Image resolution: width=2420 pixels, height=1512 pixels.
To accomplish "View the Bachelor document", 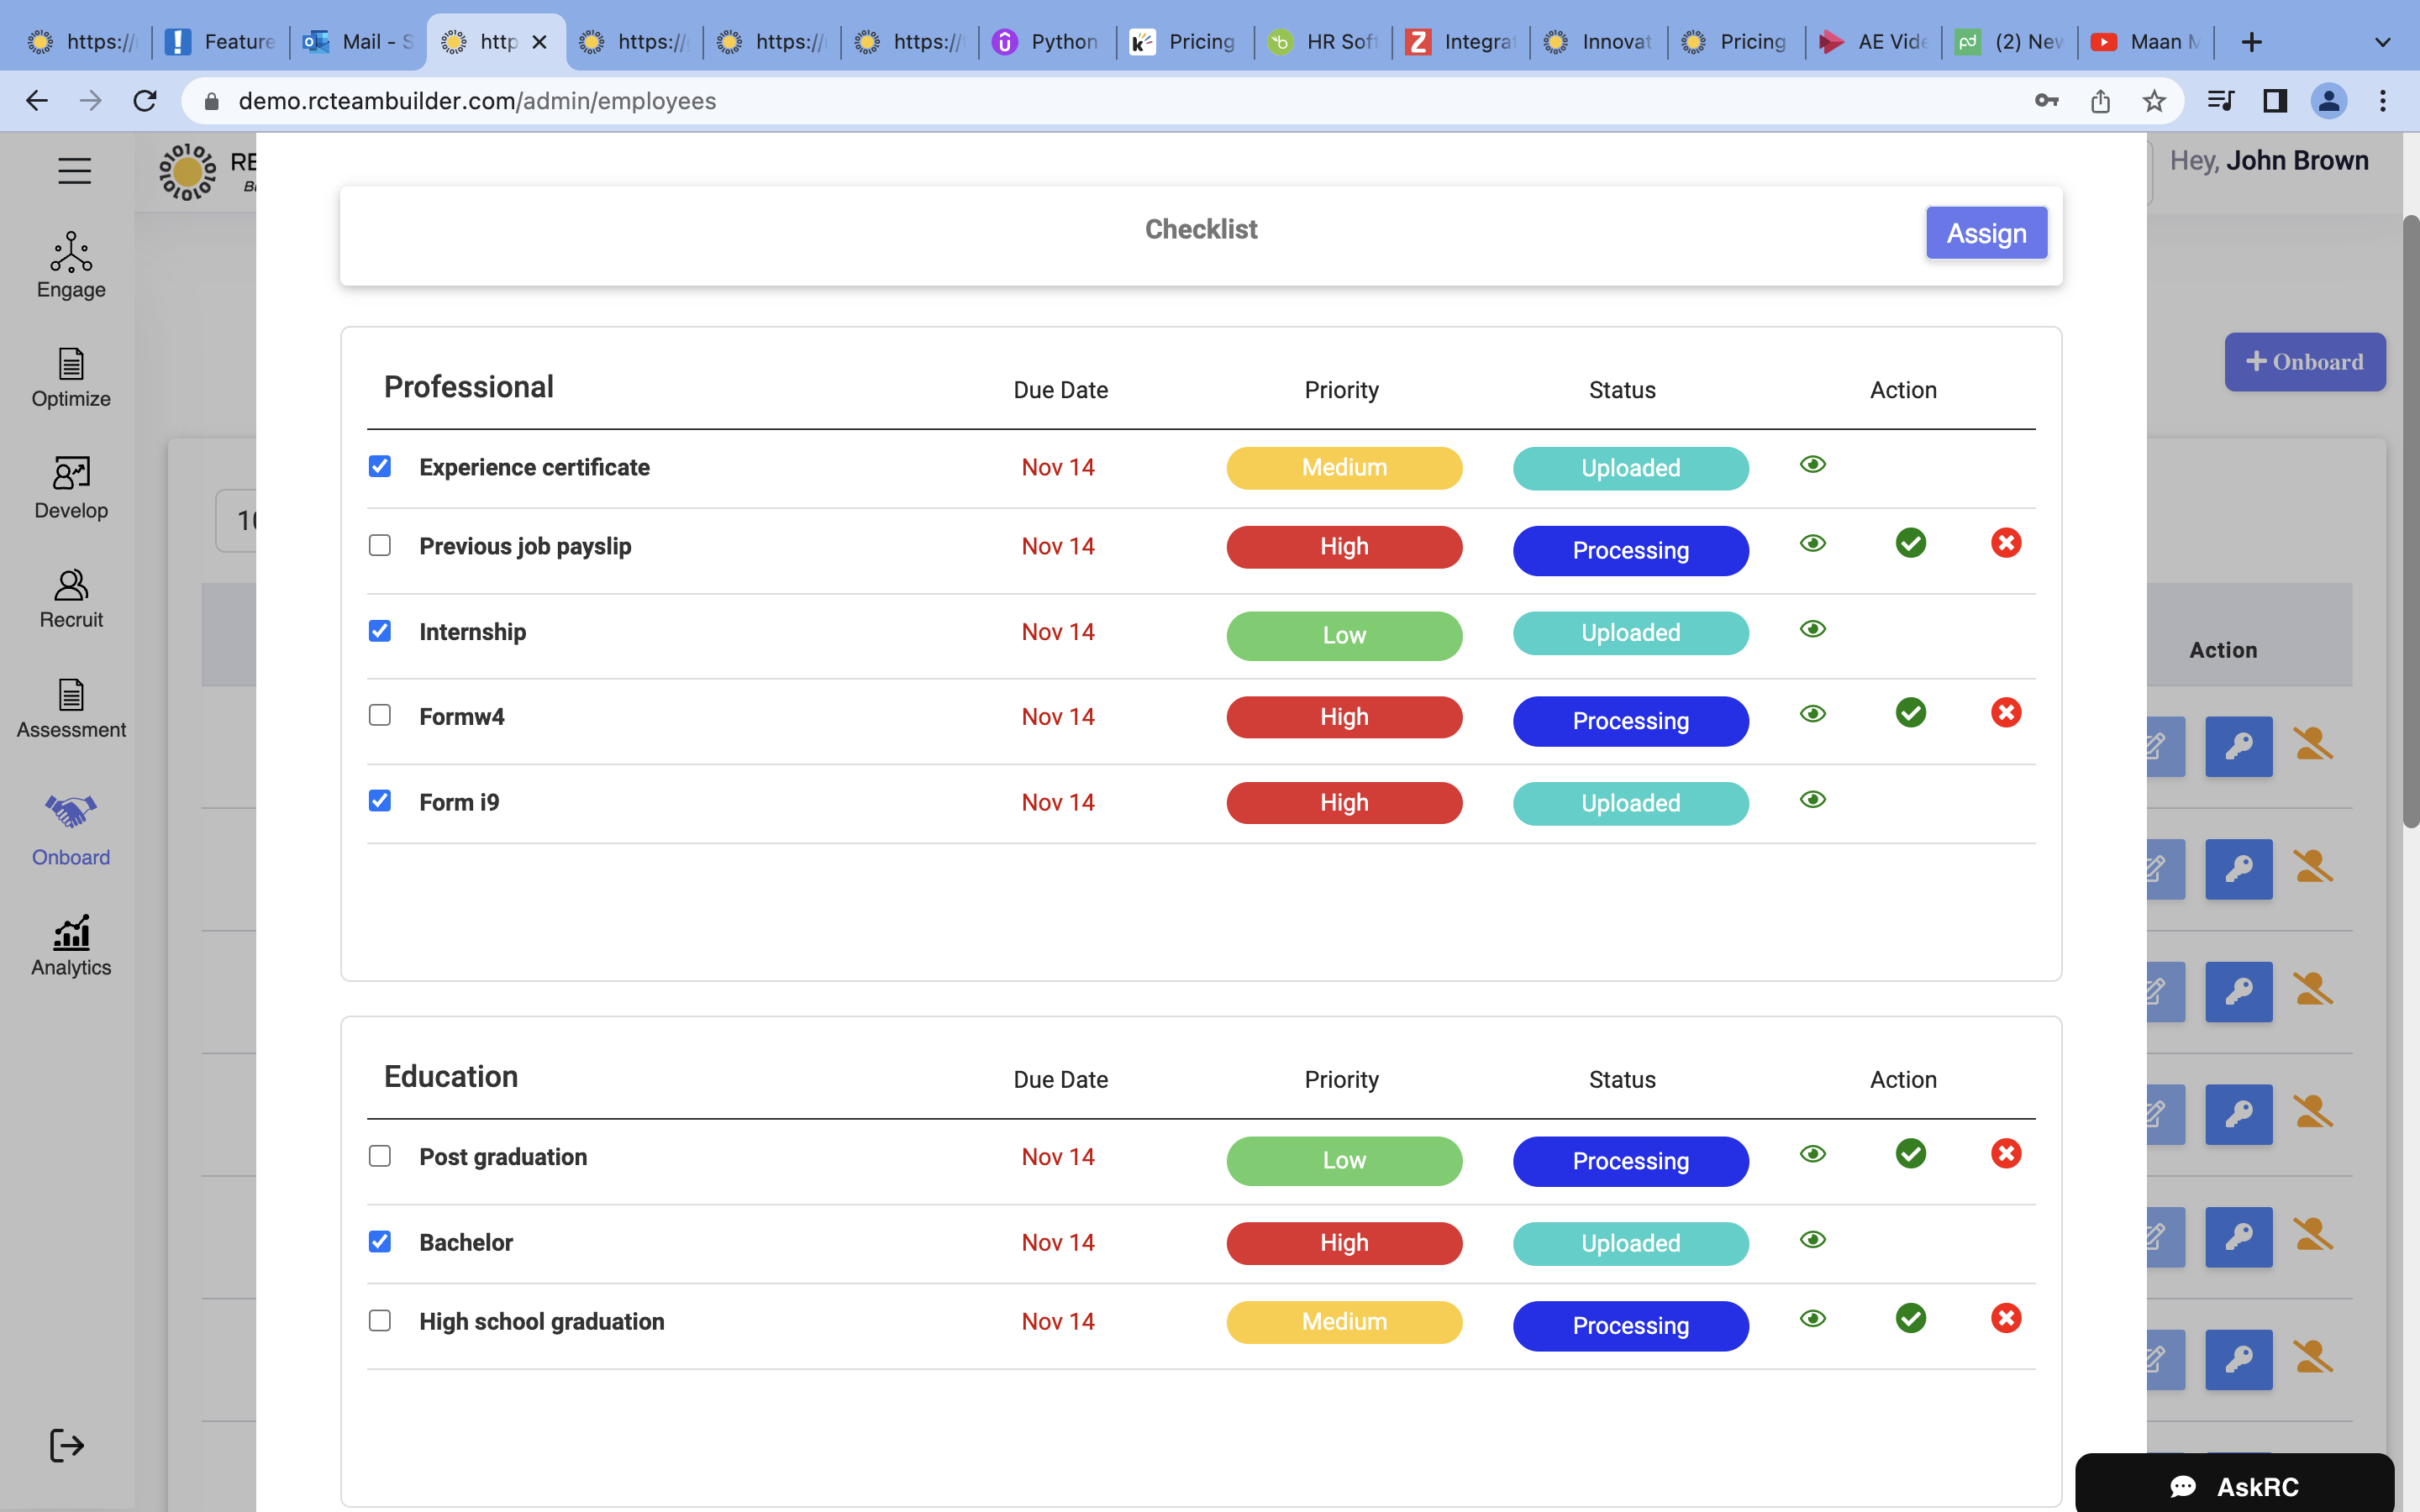I will click(x=1812, y=1240).
